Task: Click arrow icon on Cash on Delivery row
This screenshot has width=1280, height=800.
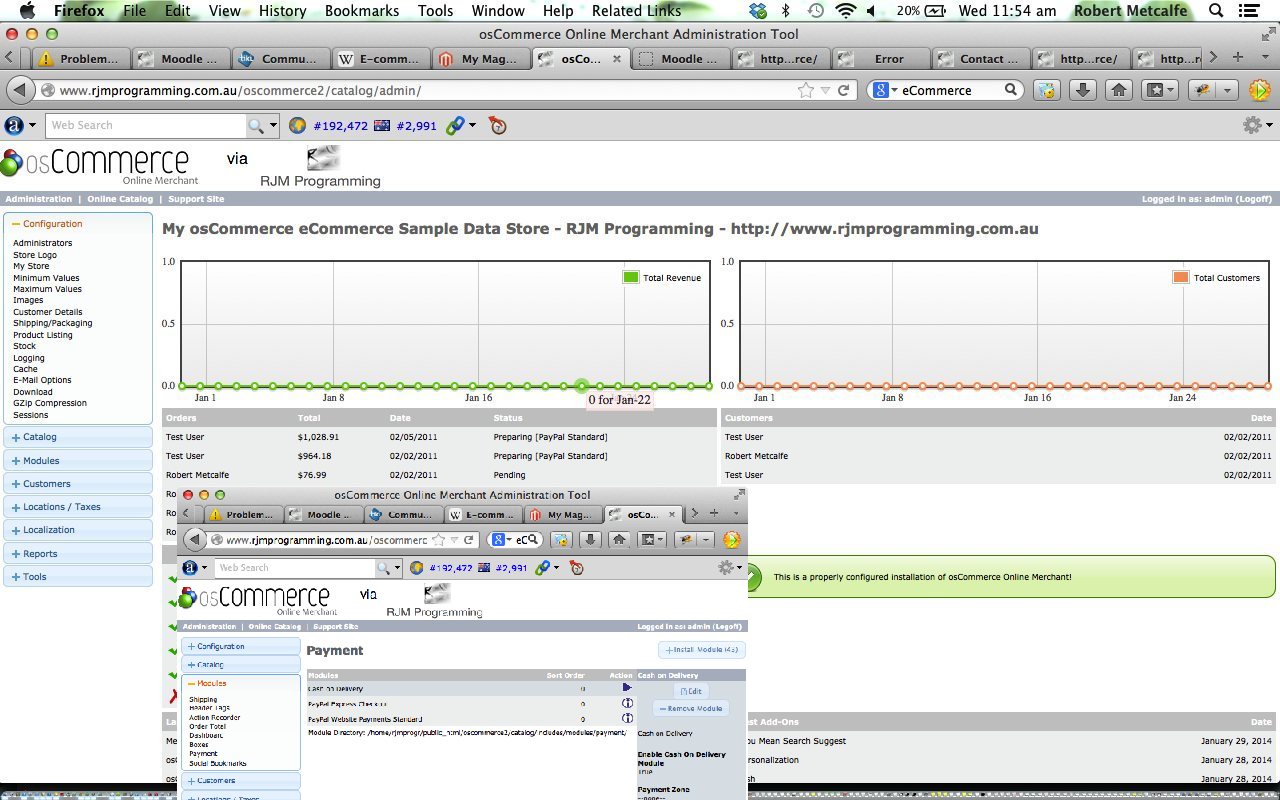Action: click(x=627, y=688)
